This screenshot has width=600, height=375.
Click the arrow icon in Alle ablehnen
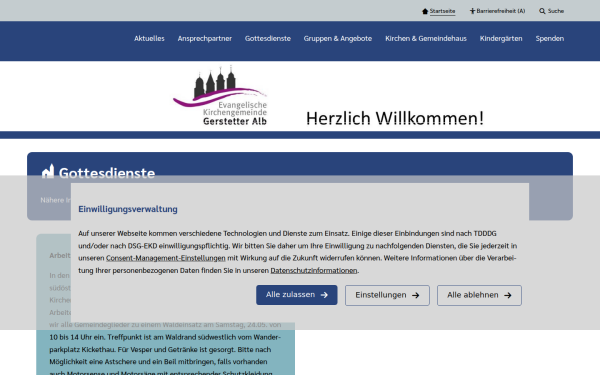tap(508, 295)
